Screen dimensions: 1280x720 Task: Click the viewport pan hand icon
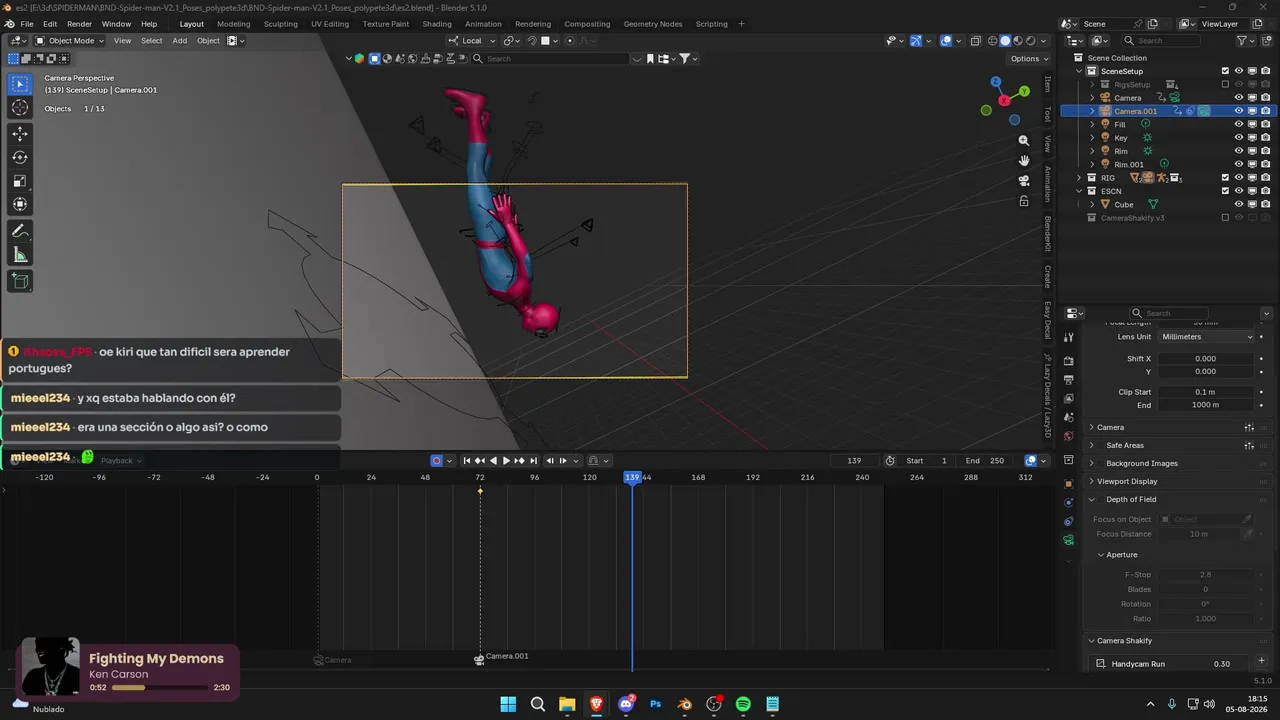click(1024, 161)
